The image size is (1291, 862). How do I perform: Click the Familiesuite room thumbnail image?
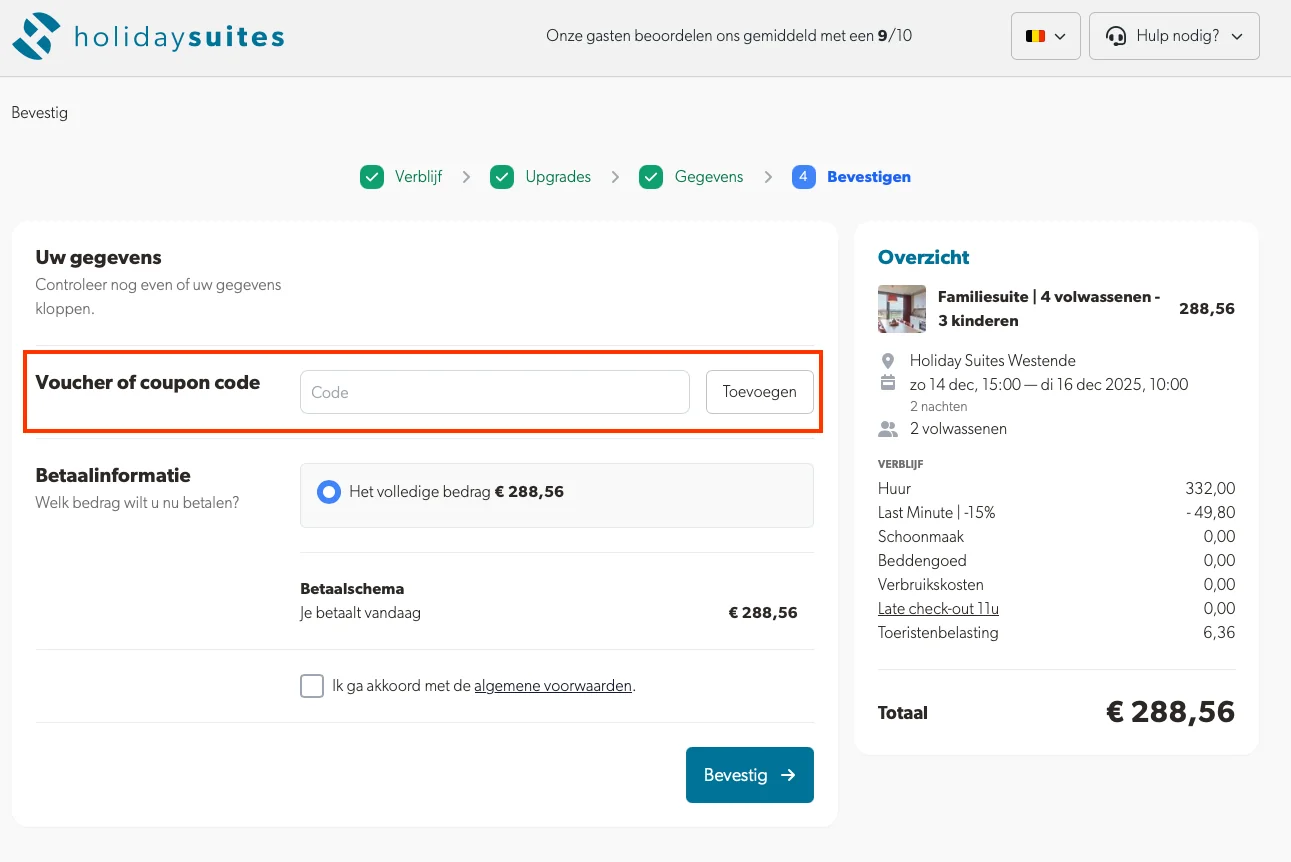901,309
